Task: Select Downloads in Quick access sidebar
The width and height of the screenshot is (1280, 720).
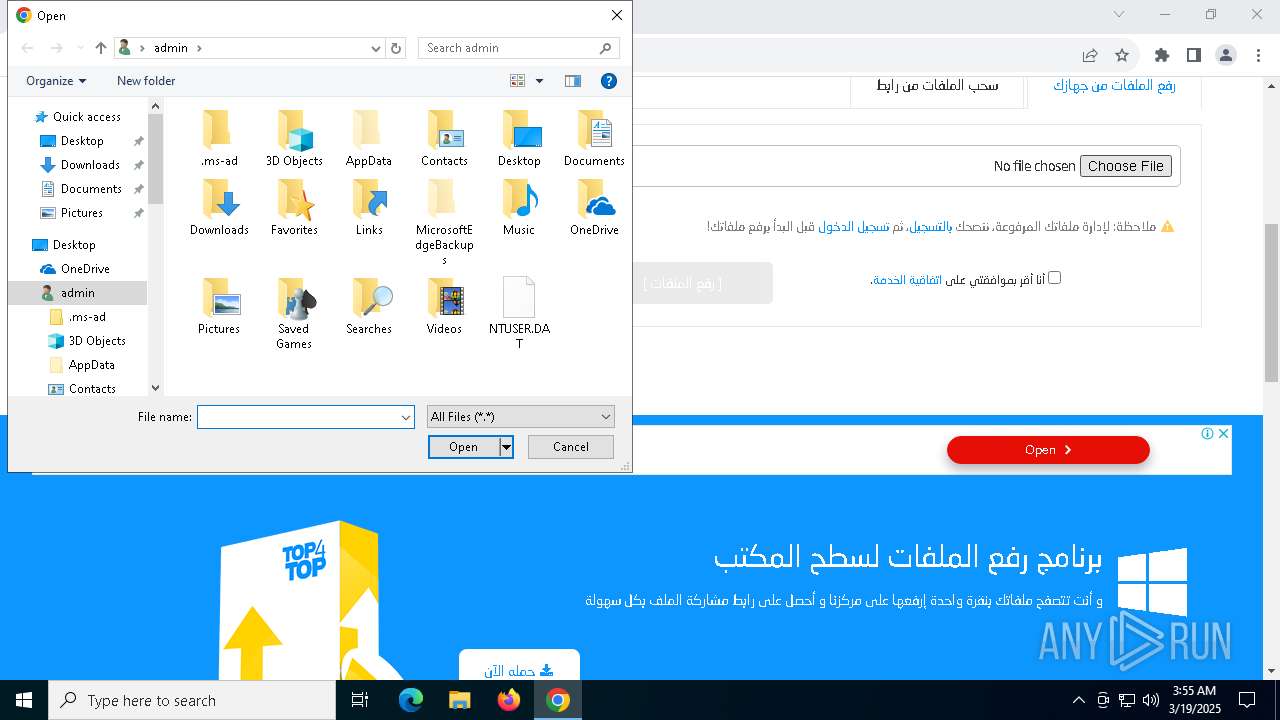Action: (90, 165)
